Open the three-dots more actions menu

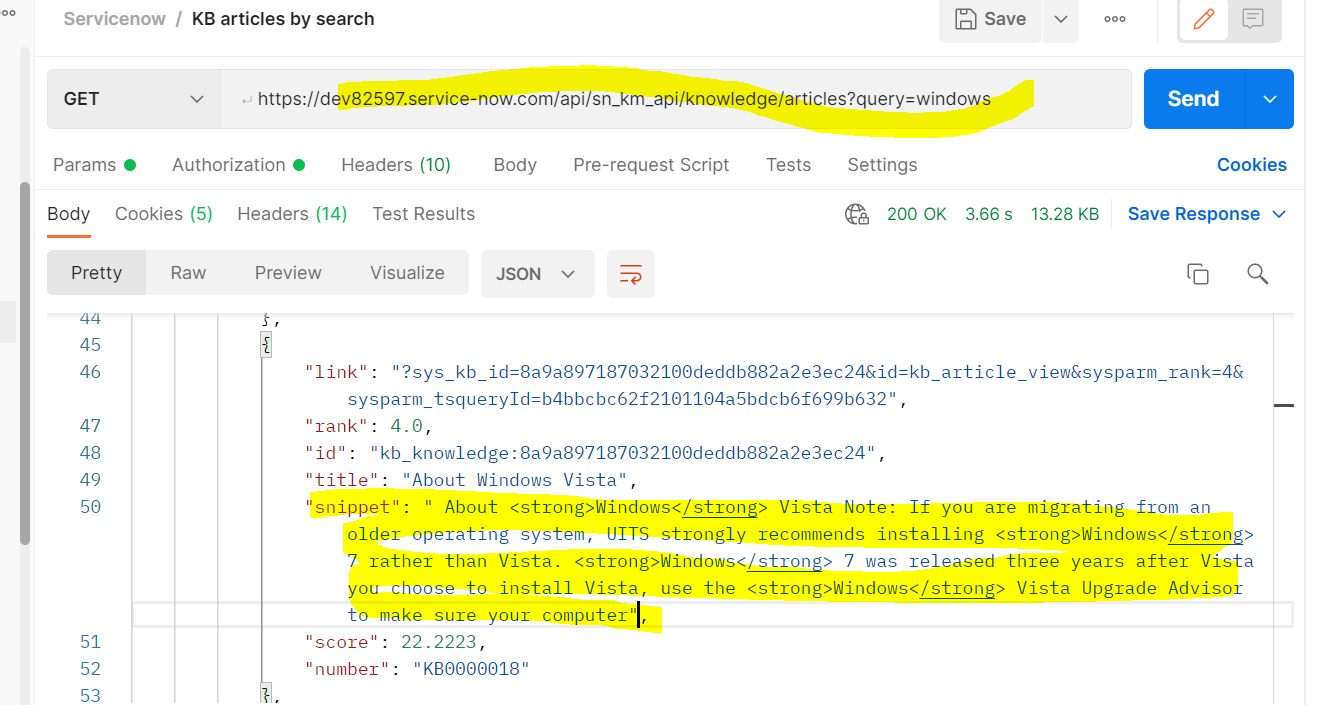coord(1115,19)
